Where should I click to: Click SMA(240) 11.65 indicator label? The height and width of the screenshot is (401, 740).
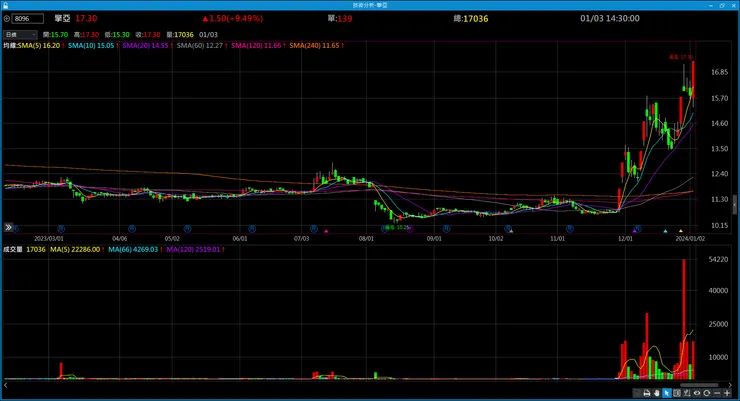[314, 46]
